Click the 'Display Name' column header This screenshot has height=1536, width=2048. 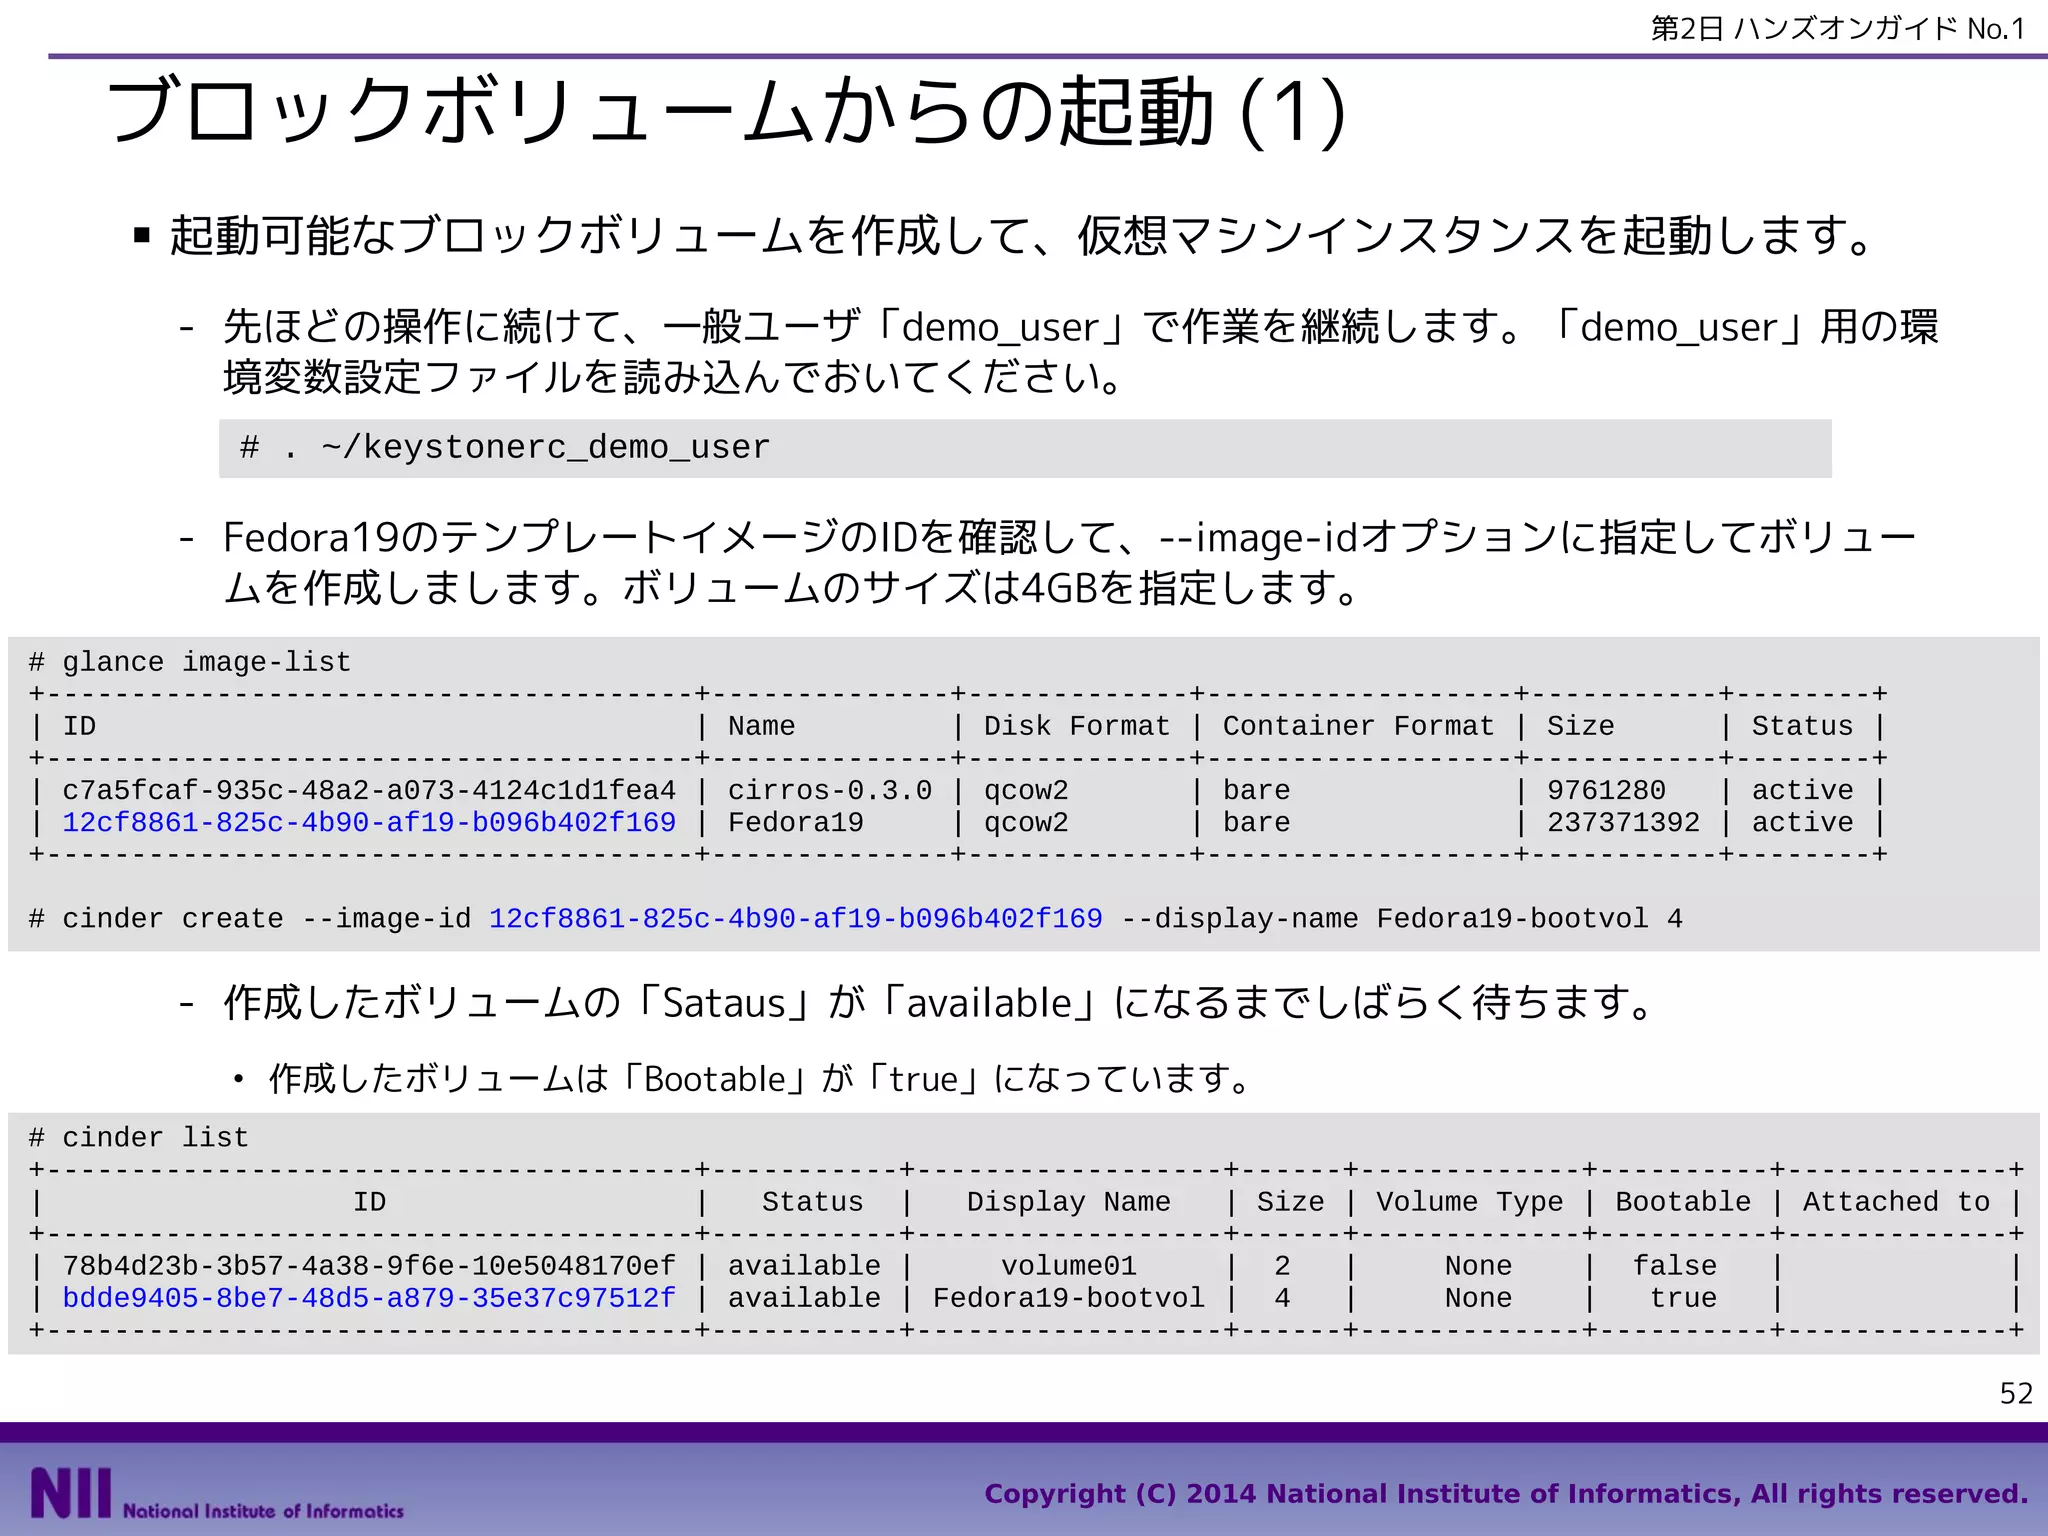[x=1068, y=1201]
